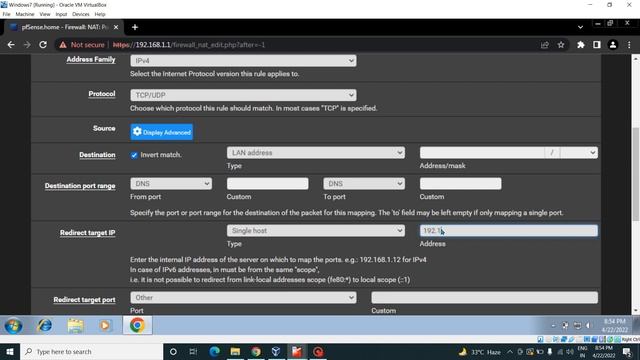This screenshot has height=360, width=640.
Task: Click the Protocol label link
Action: tap(102, 94)
